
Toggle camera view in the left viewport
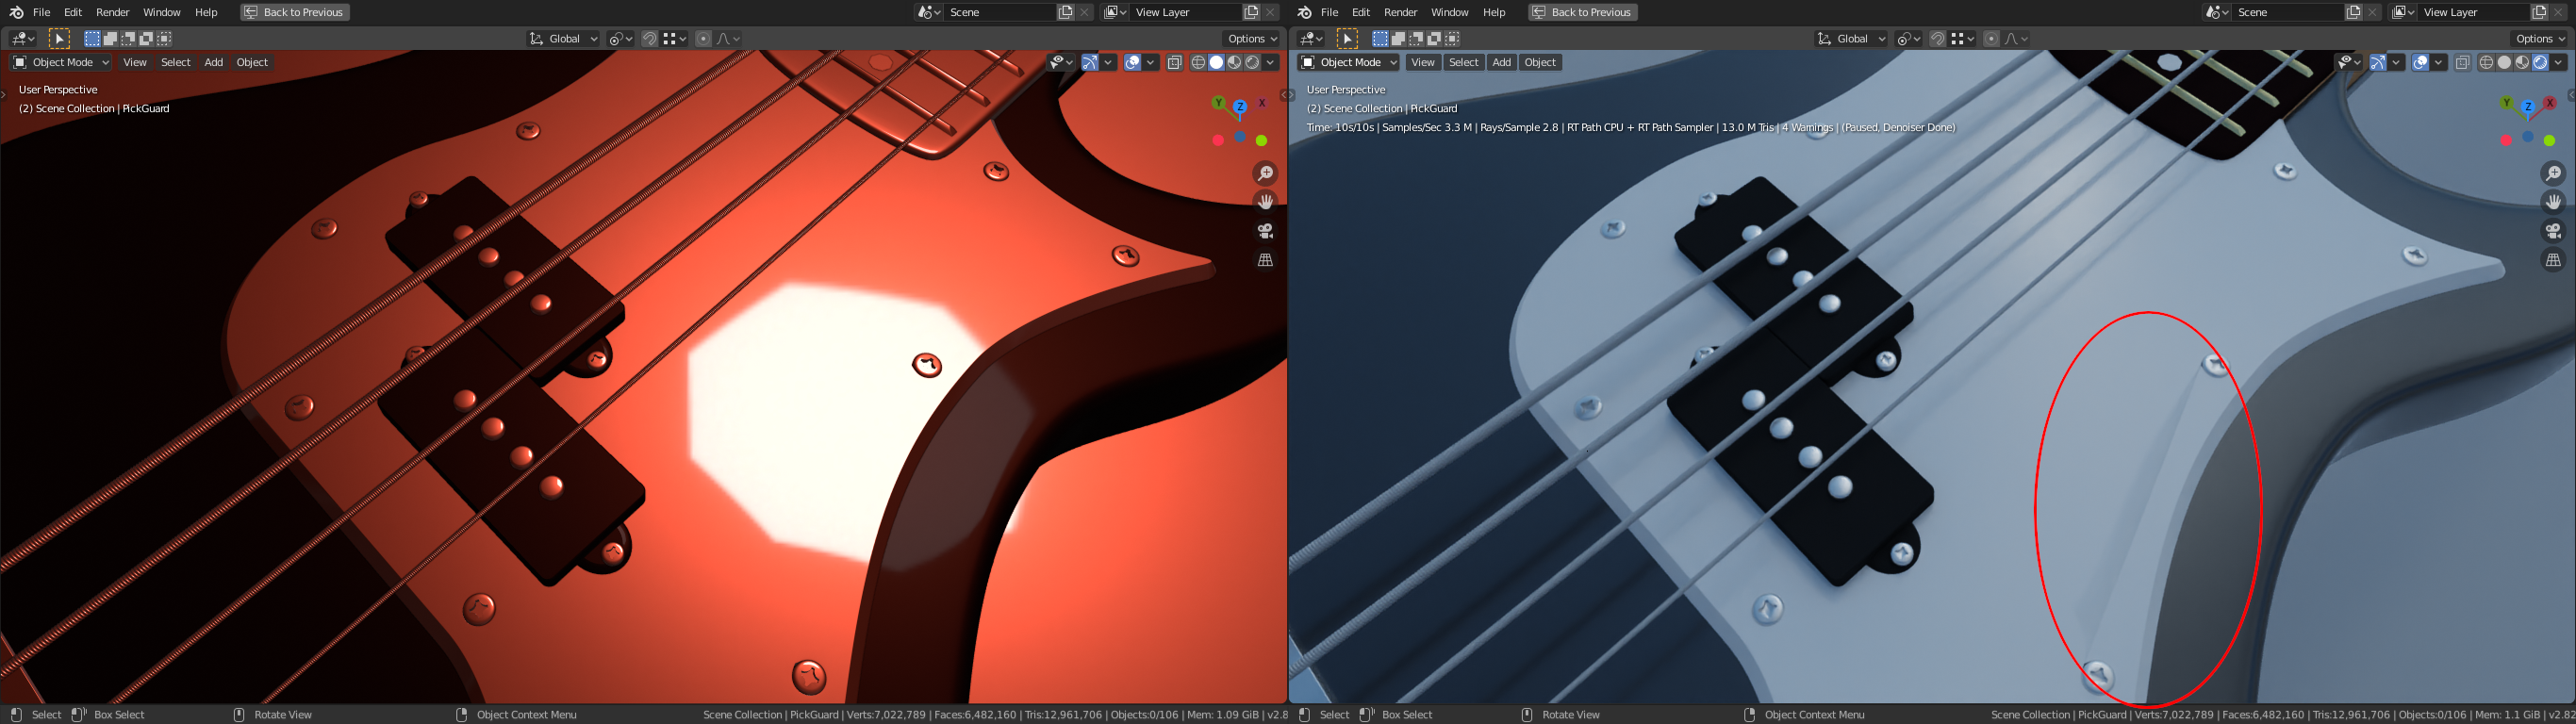point(1265,231)
